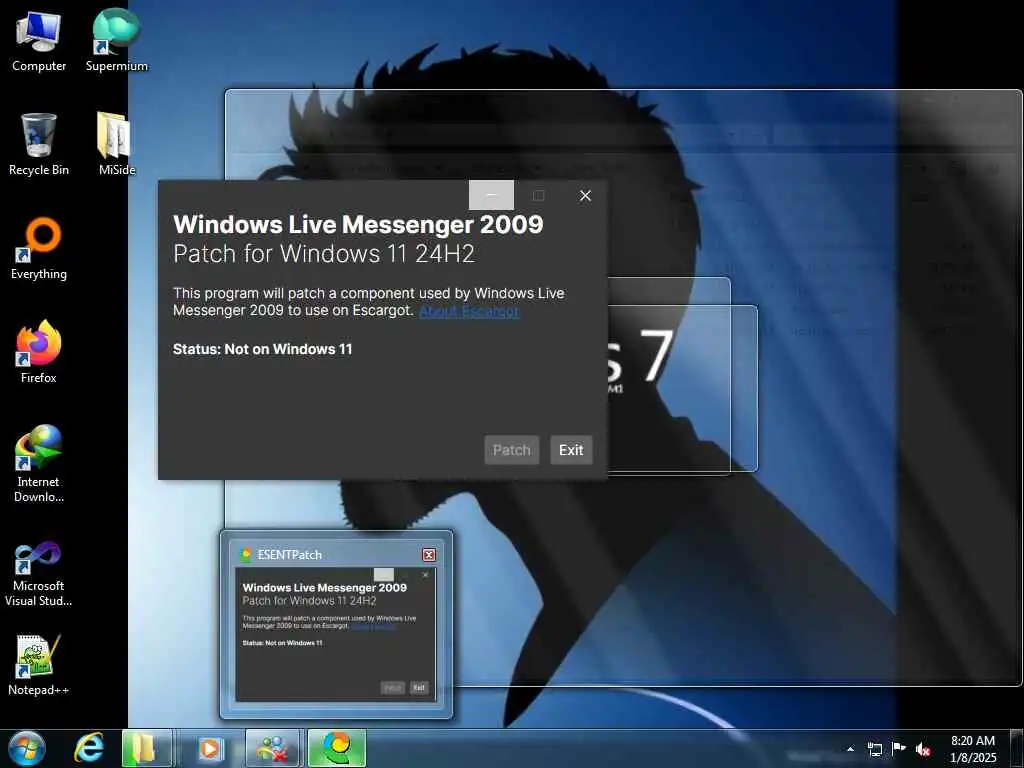Click the maximize box in patch dialog
The image size is (1024, 768).
(x=538, y=195)
